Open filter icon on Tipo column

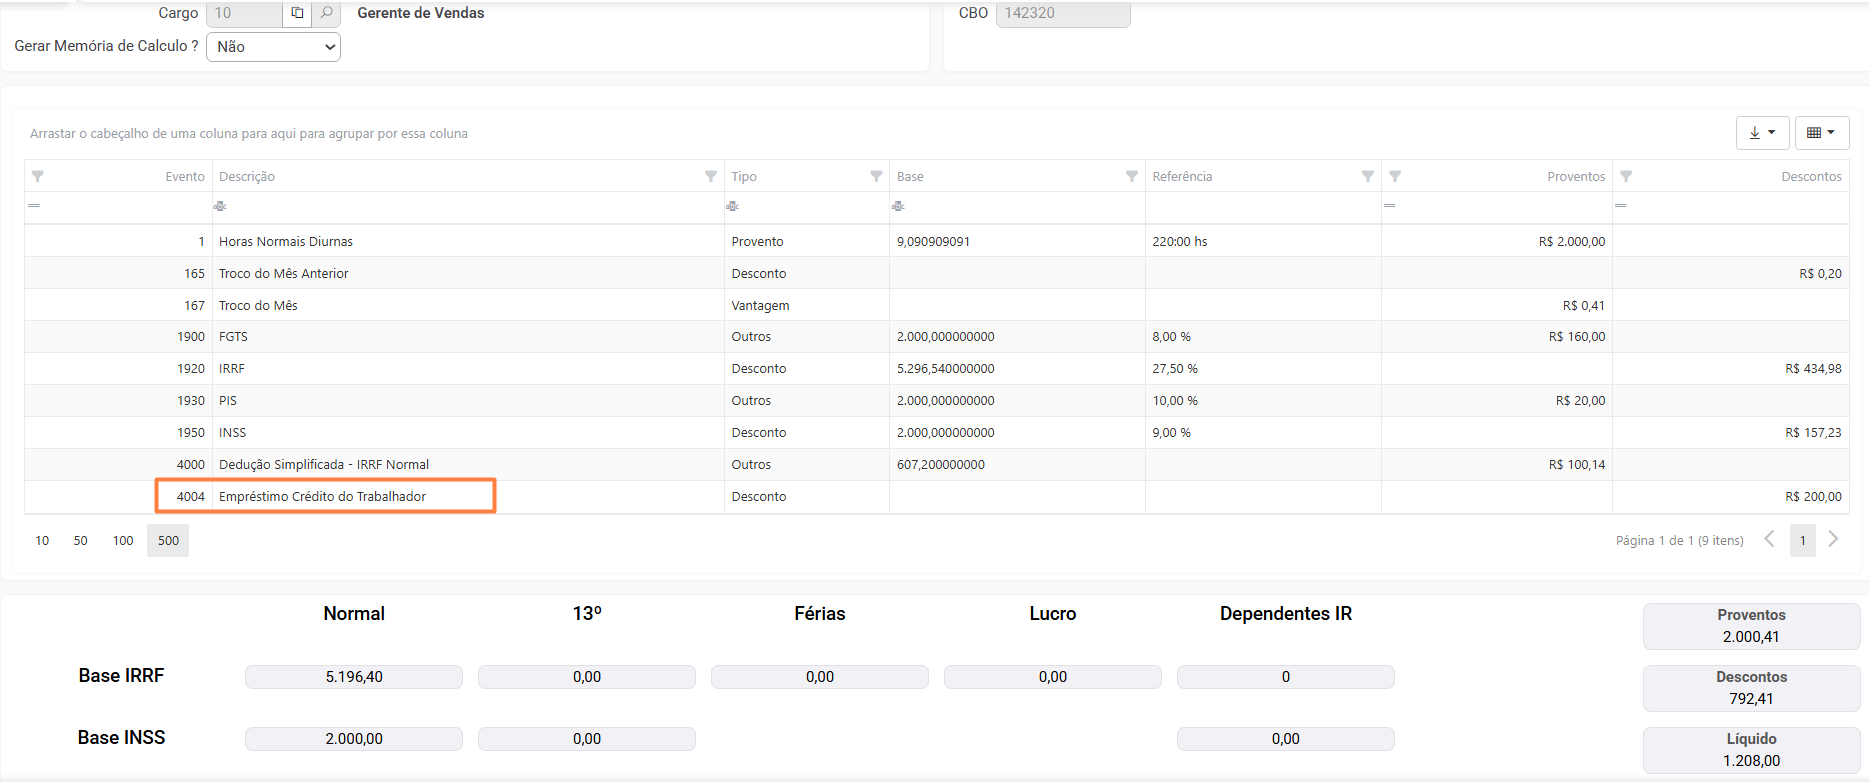coord(876,176)
